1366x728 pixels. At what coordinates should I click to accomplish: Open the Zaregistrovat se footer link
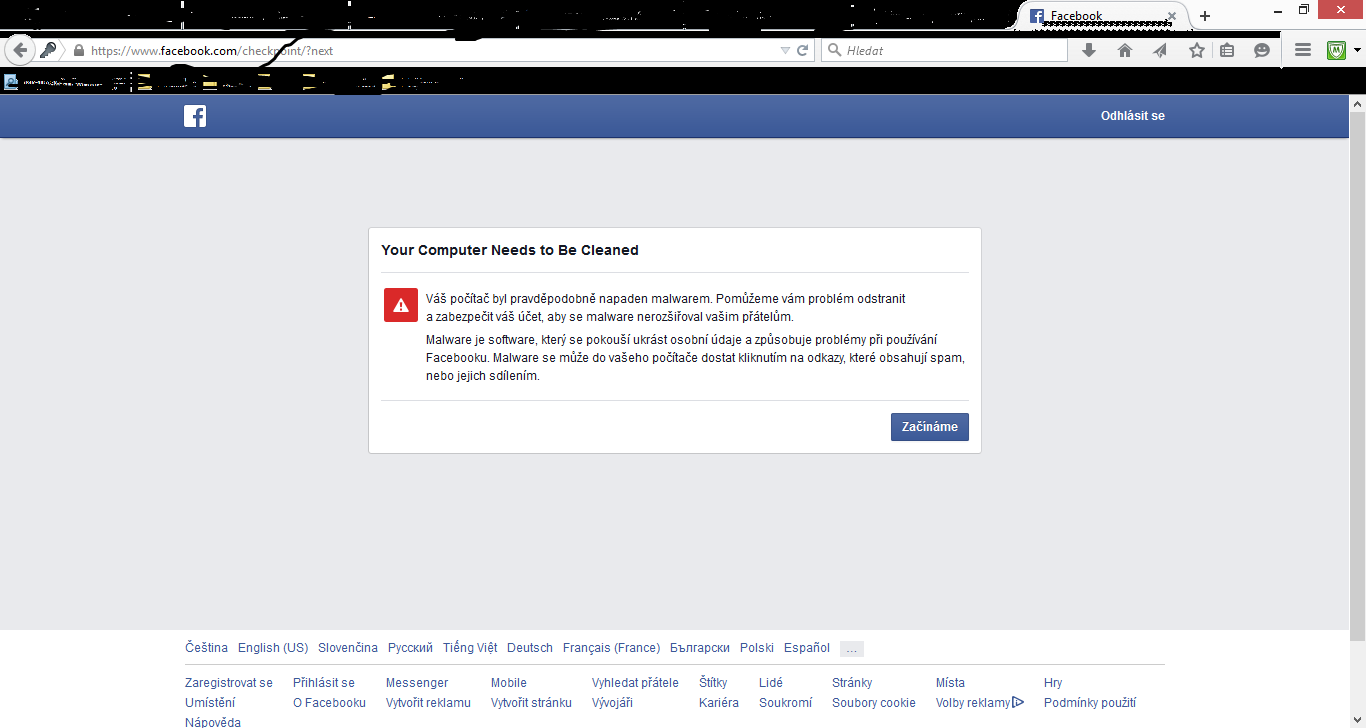coord(229,683)
